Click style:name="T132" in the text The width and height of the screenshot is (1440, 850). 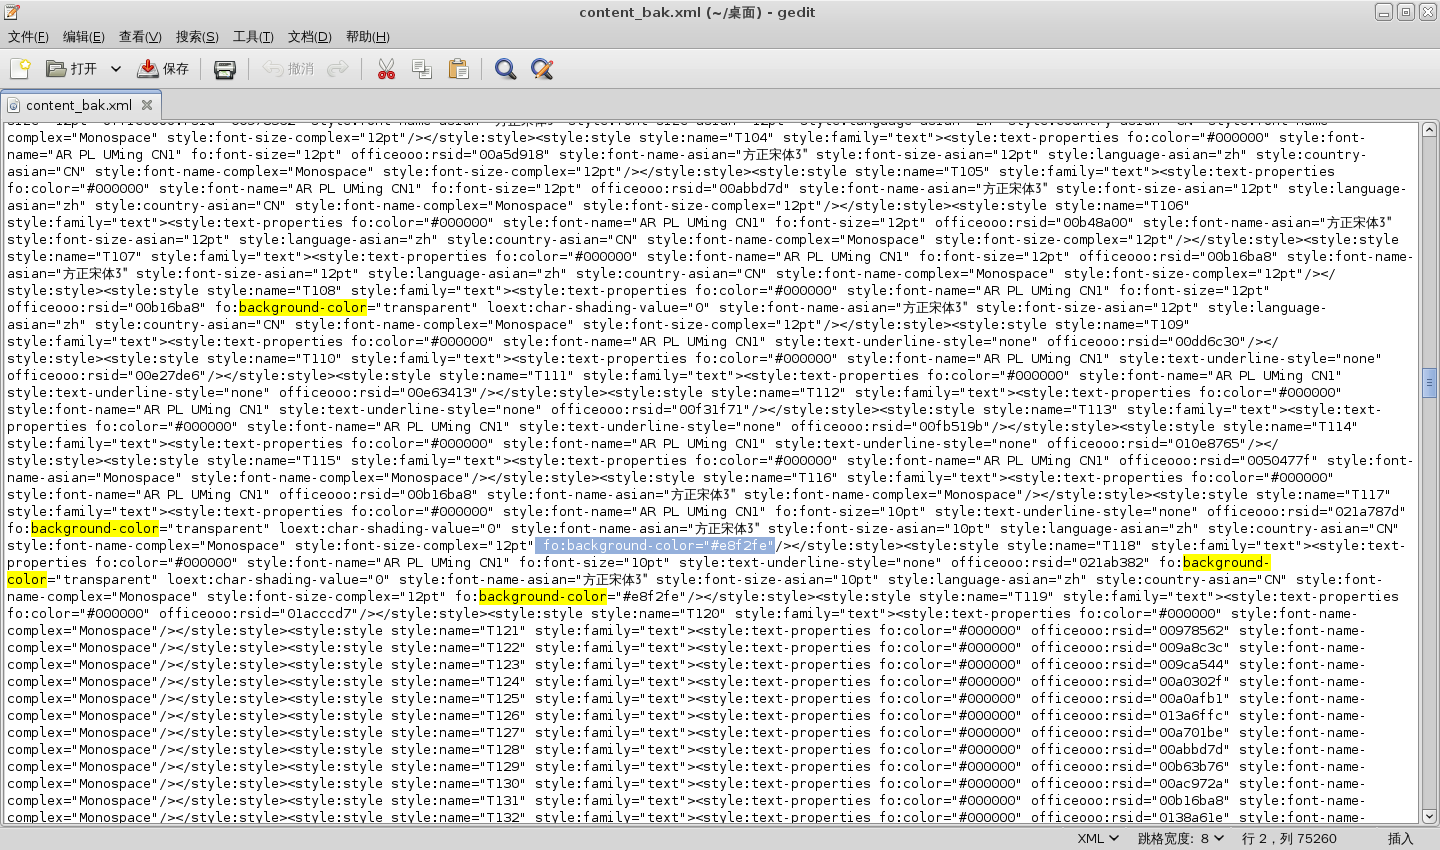(456, 817)
